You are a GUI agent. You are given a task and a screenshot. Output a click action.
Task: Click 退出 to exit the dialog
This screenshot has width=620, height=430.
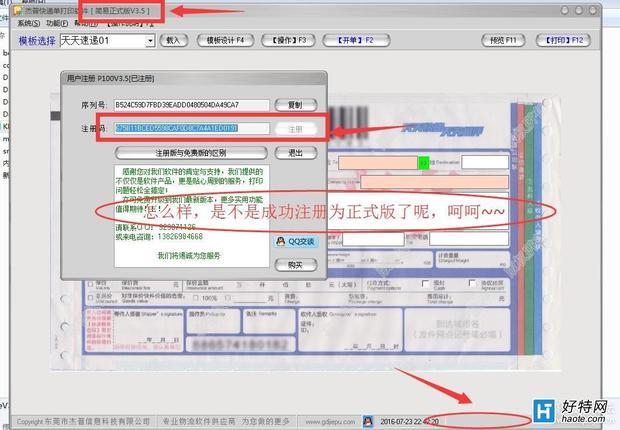point(296,153)
